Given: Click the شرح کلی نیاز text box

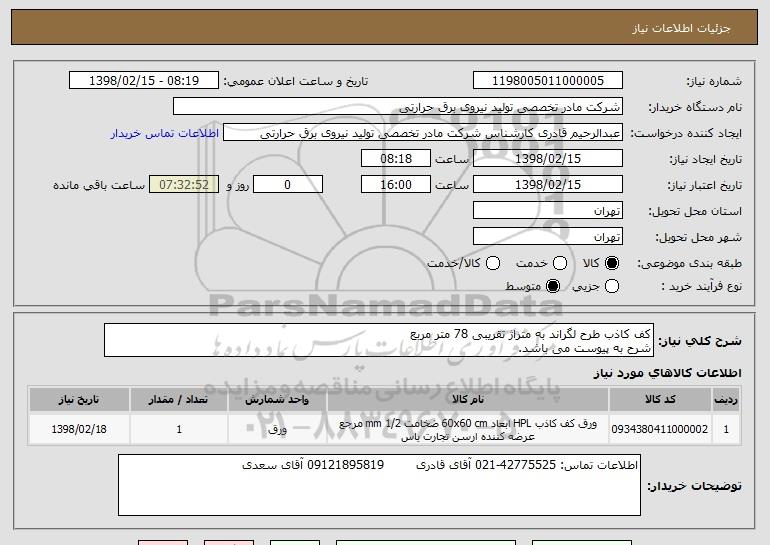Looking at the screenshot, I should [x=379, y=340].
